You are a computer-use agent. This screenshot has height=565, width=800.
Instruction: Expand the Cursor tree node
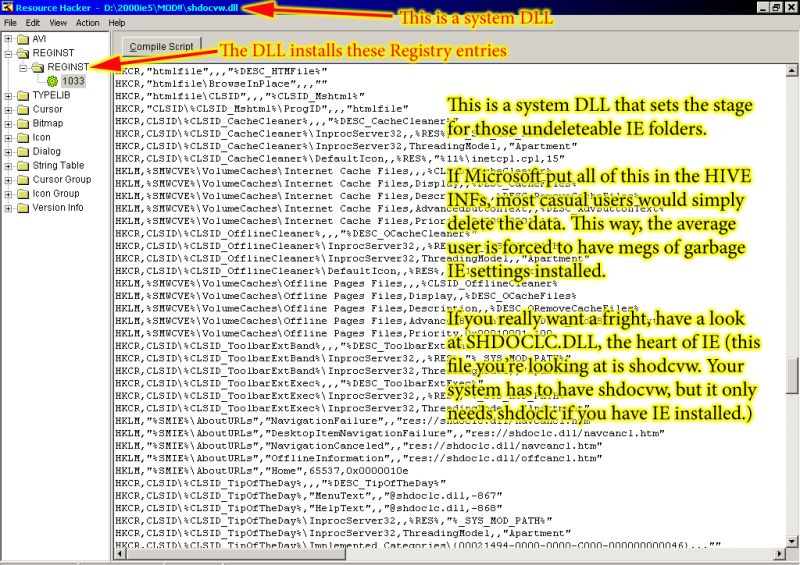click(8, 110)
